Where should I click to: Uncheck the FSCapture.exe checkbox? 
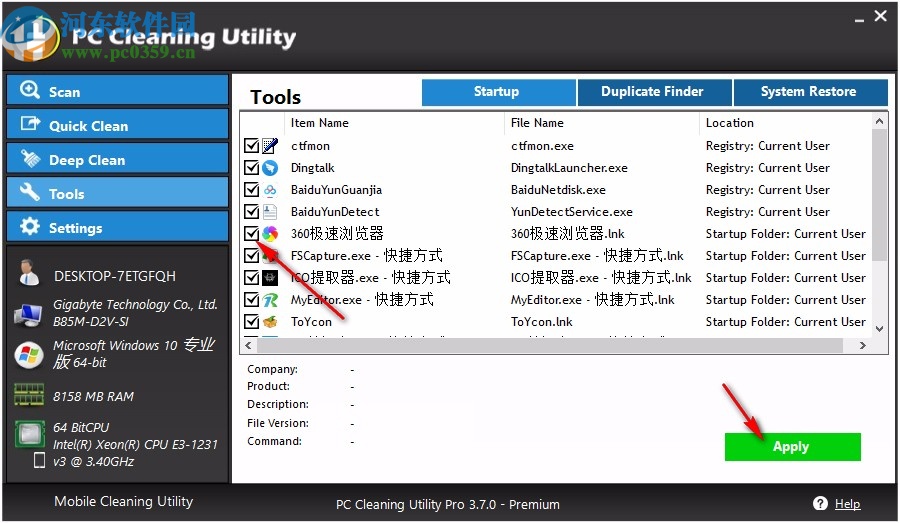(x=251, y=255)
